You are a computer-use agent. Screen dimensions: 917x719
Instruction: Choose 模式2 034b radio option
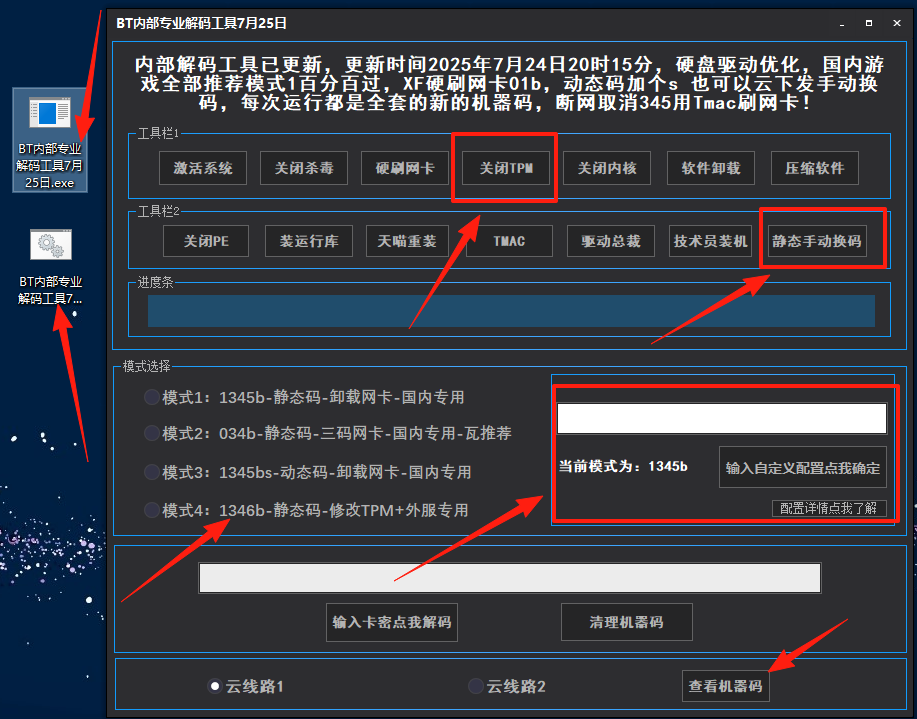(152, 433)
